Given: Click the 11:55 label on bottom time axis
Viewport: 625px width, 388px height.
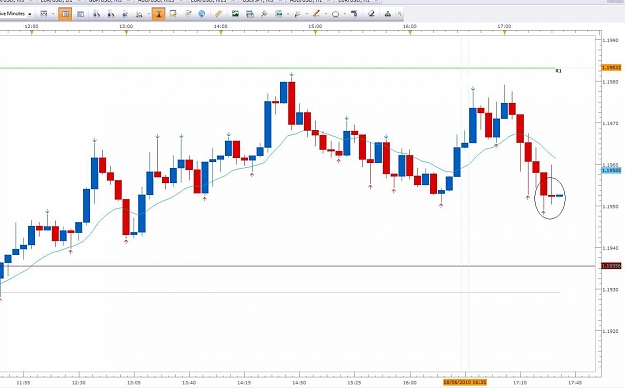Looking at the screenshot, I should click(24, 382).
